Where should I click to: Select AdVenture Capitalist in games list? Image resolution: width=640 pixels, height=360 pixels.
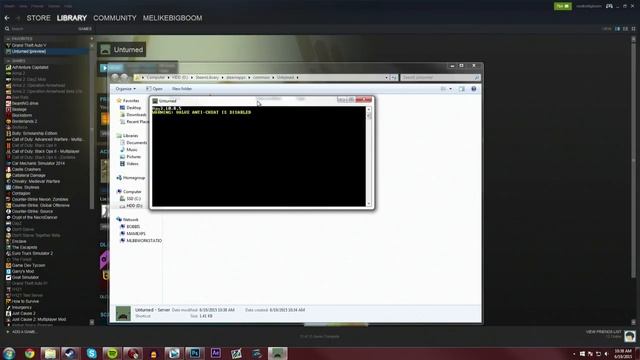tap(30, 67)
